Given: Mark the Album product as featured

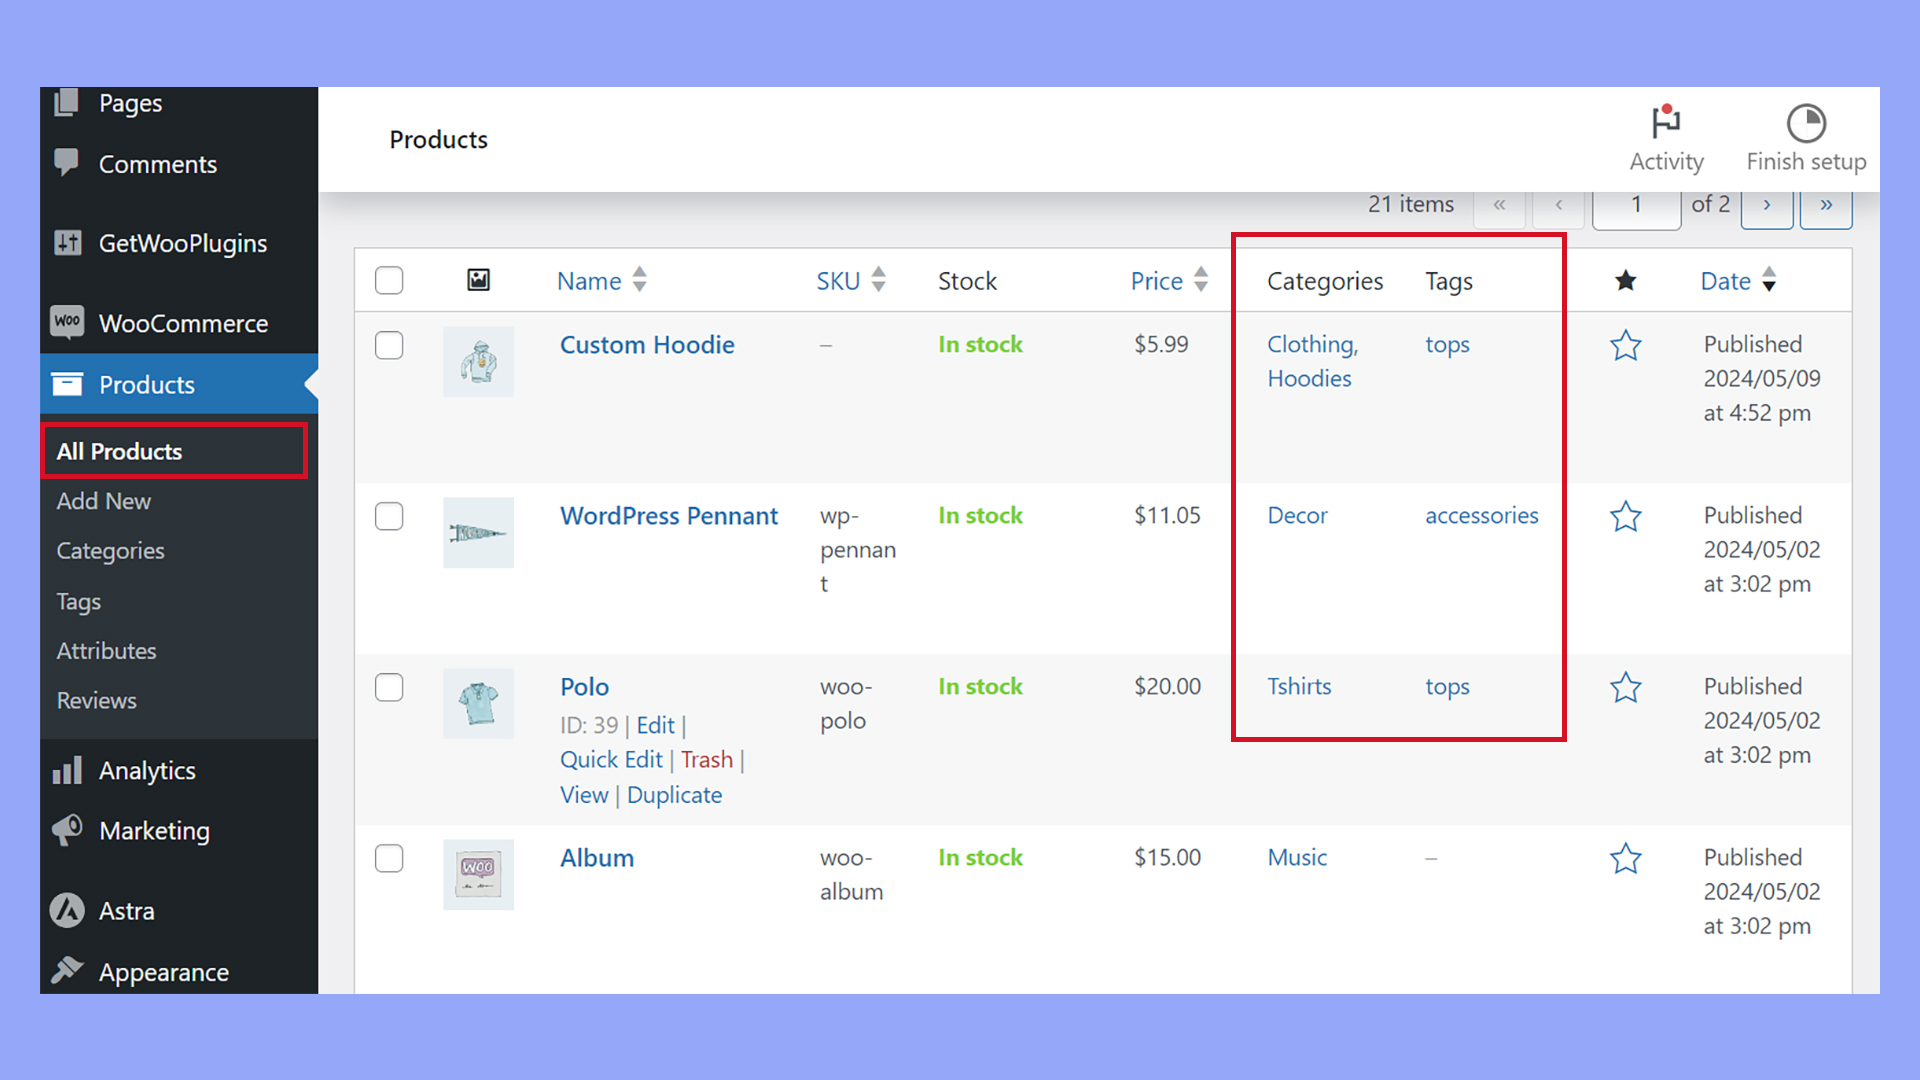Looking at the screenshot, I should click(x=1625, y=859).
